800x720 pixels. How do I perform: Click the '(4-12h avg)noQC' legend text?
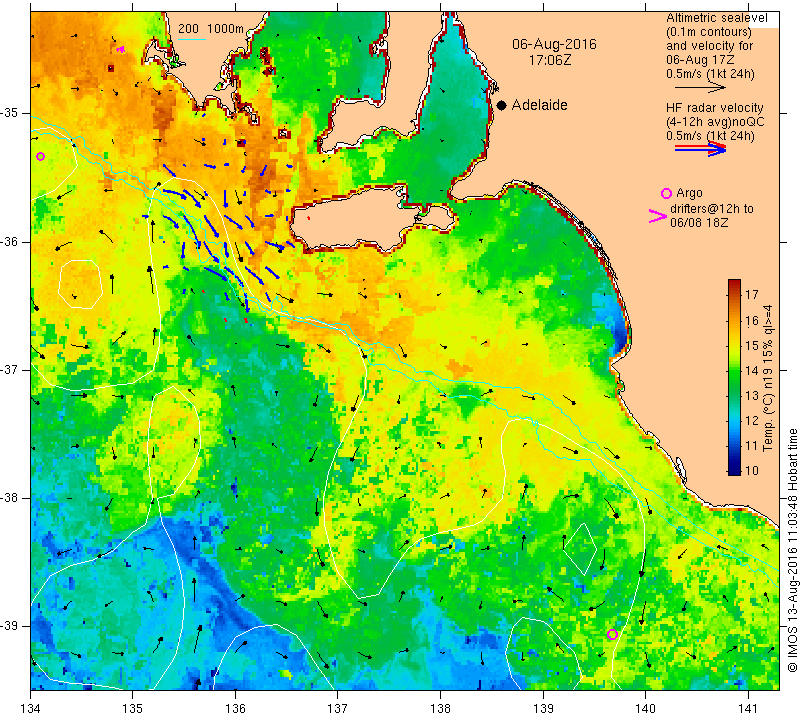pos(715,122)
